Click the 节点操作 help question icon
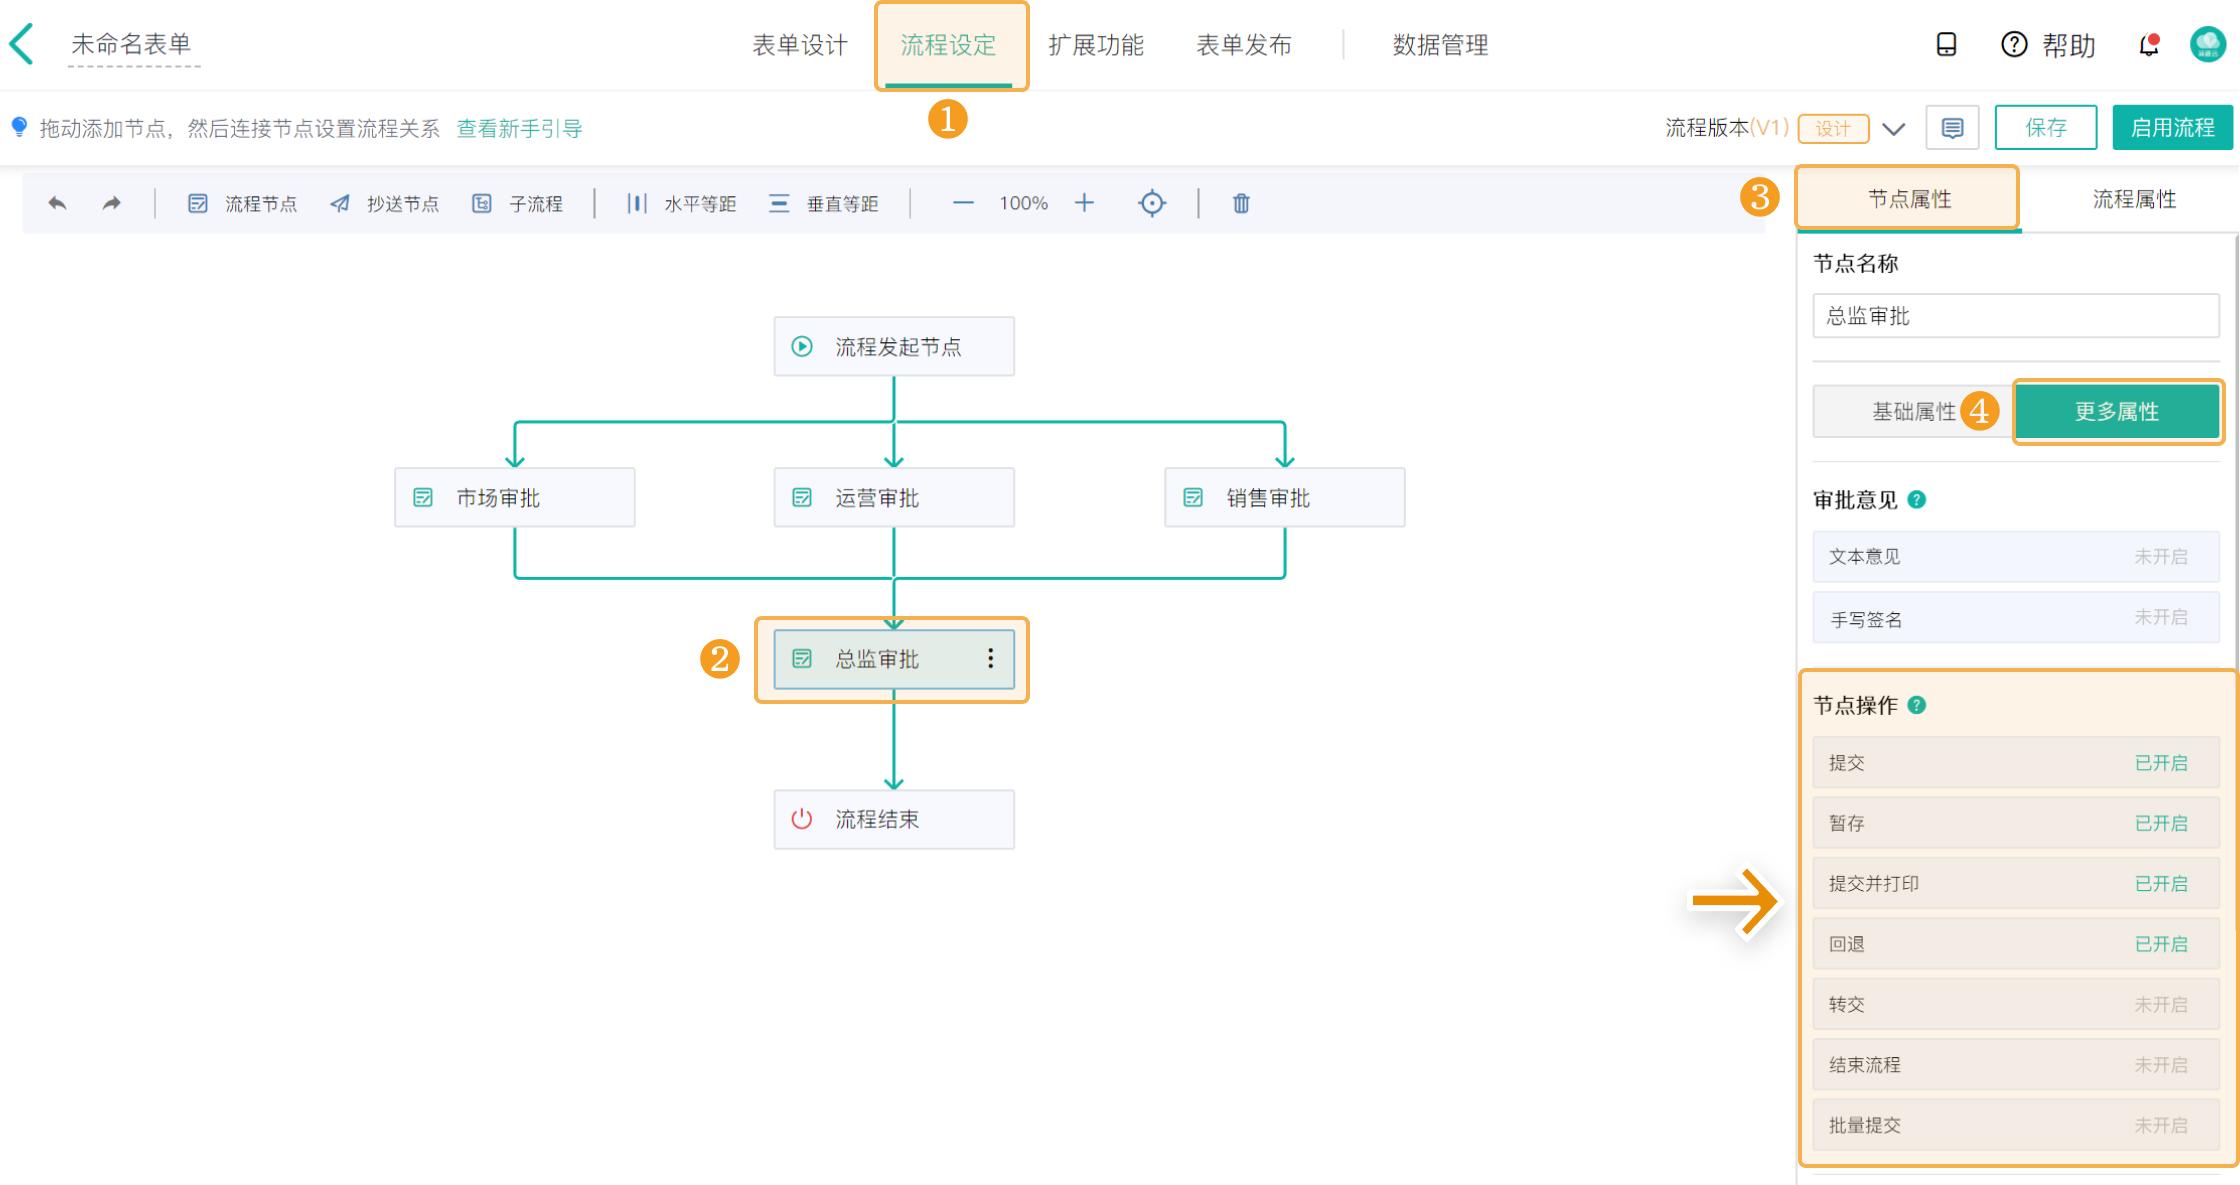2240x1185 pixels. [x=1916, y=705]
